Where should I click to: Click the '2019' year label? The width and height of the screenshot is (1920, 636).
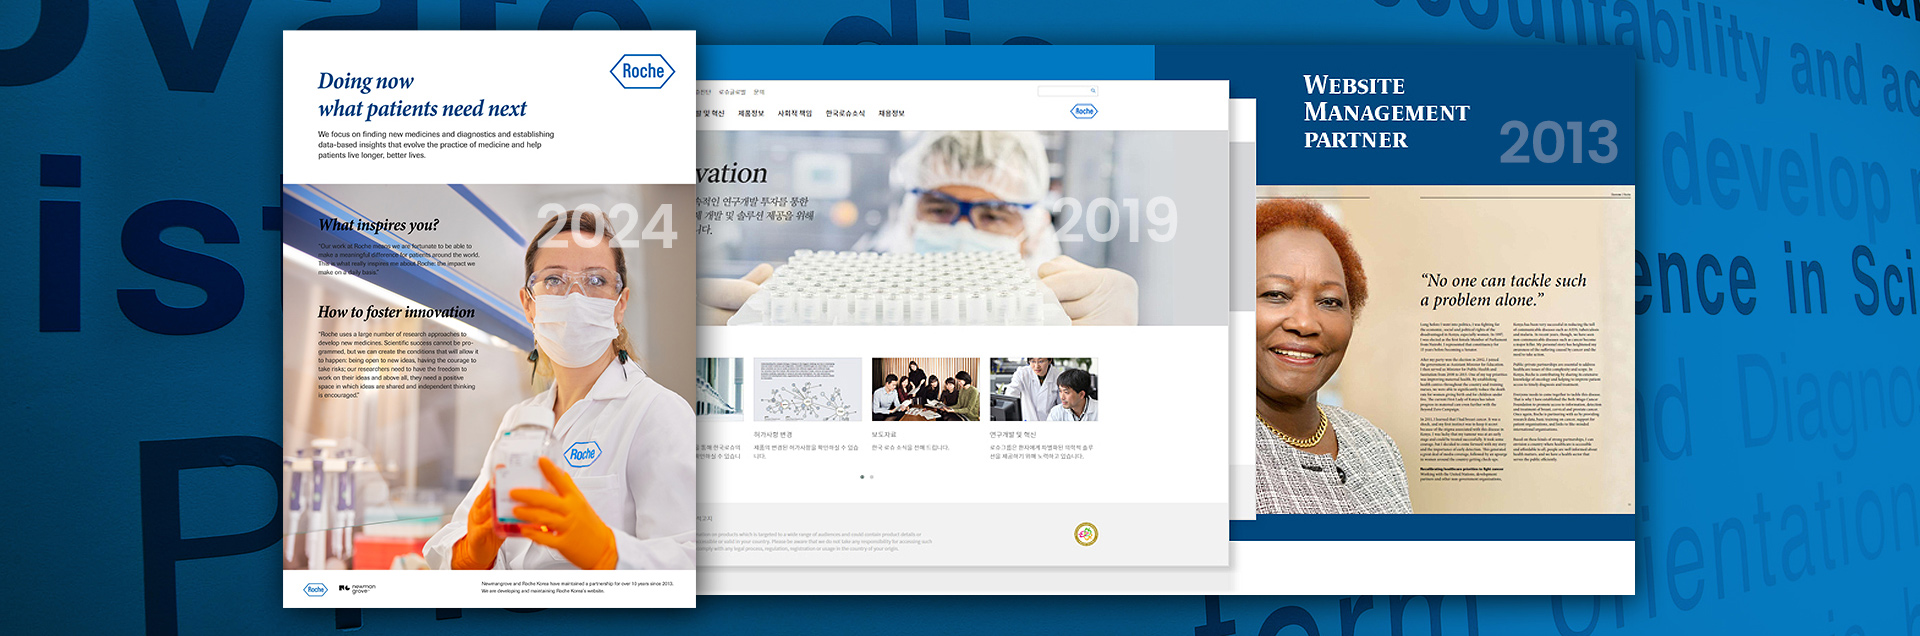click(1116, 220)
